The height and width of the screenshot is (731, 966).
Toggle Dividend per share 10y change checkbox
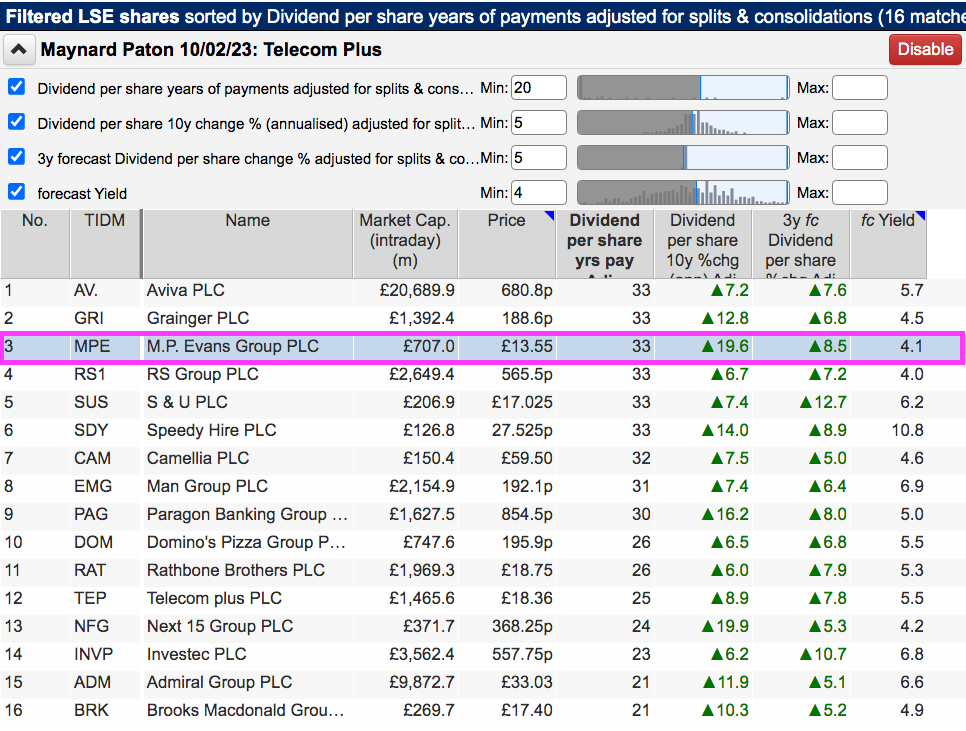(16, 123)
